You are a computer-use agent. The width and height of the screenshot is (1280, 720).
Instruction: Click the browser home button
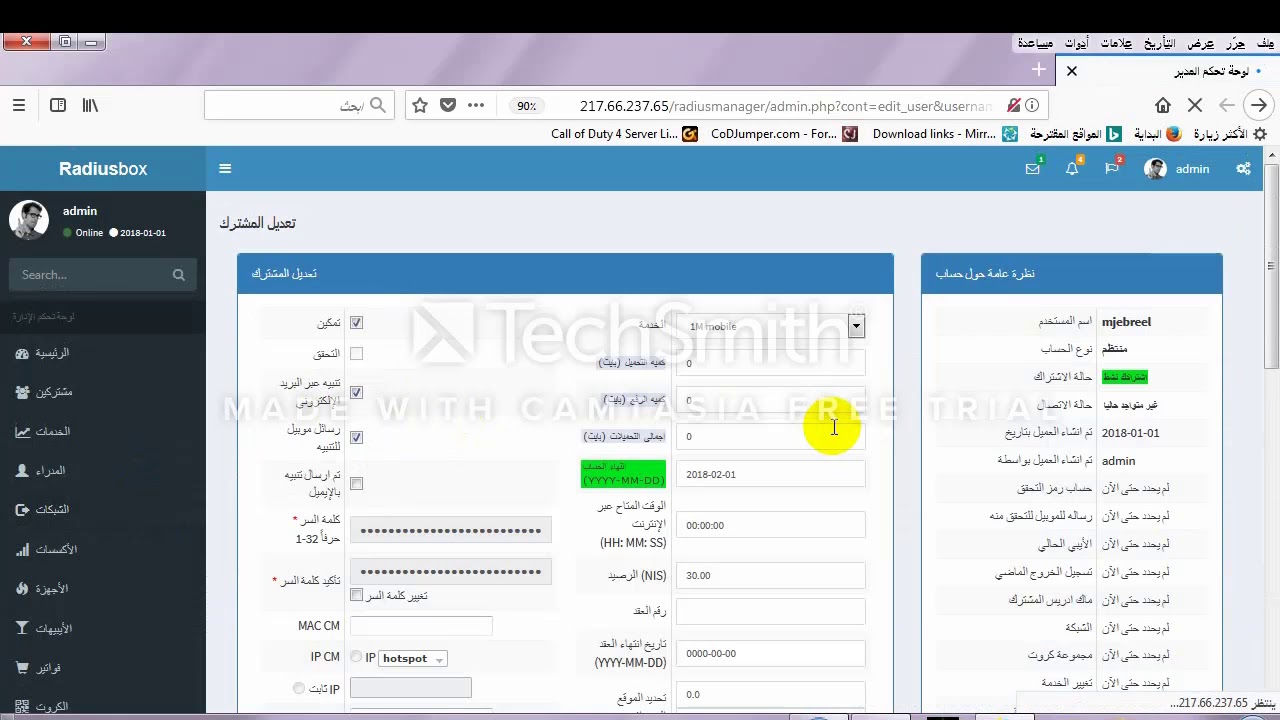(x=1163, y=105)
